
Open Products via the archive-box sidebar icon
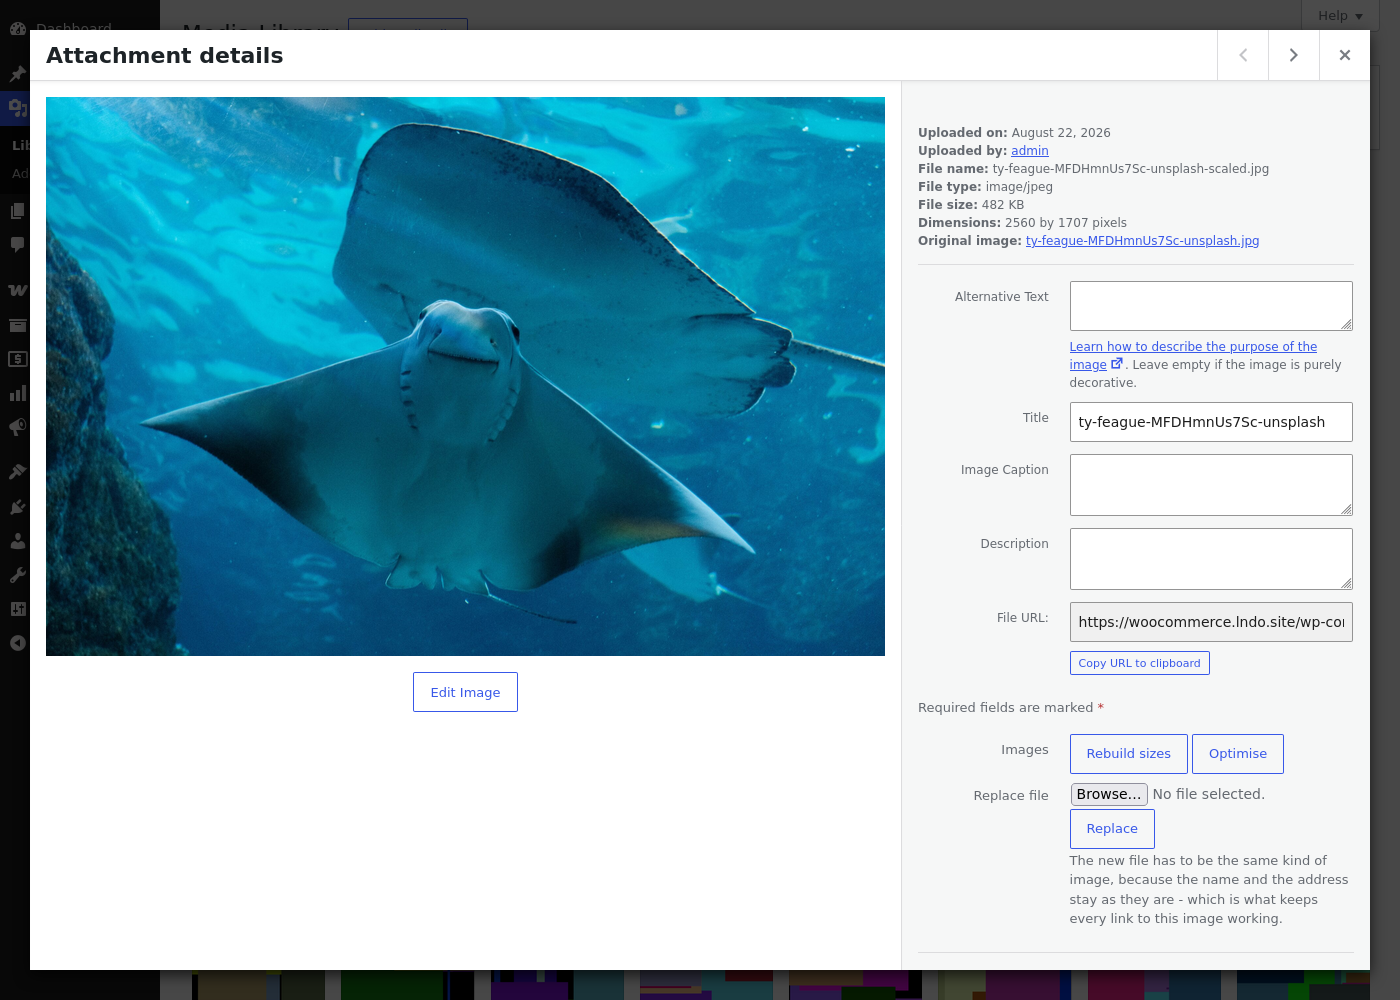tap(17, 325)
